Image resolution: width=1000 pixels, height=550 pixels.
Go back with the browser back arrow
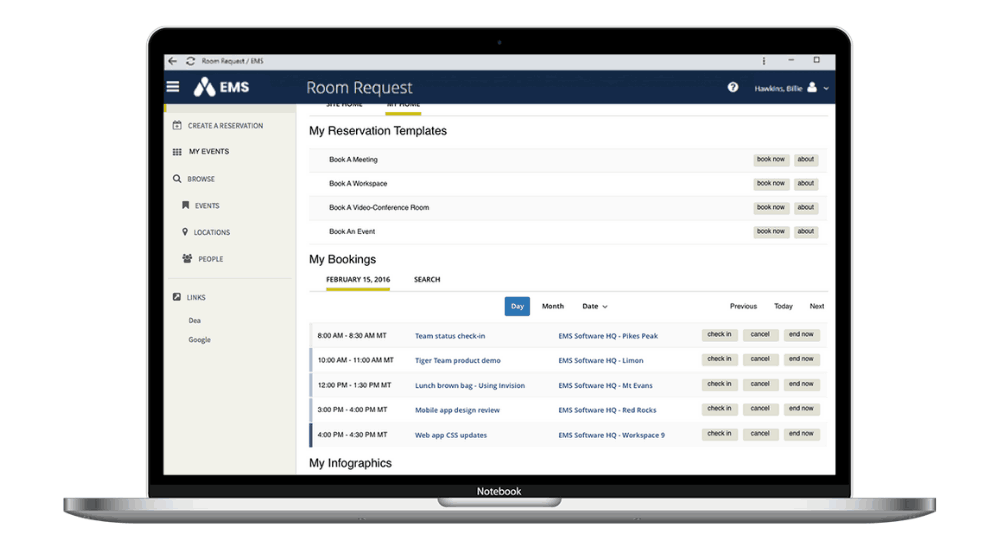click(172, 61)
